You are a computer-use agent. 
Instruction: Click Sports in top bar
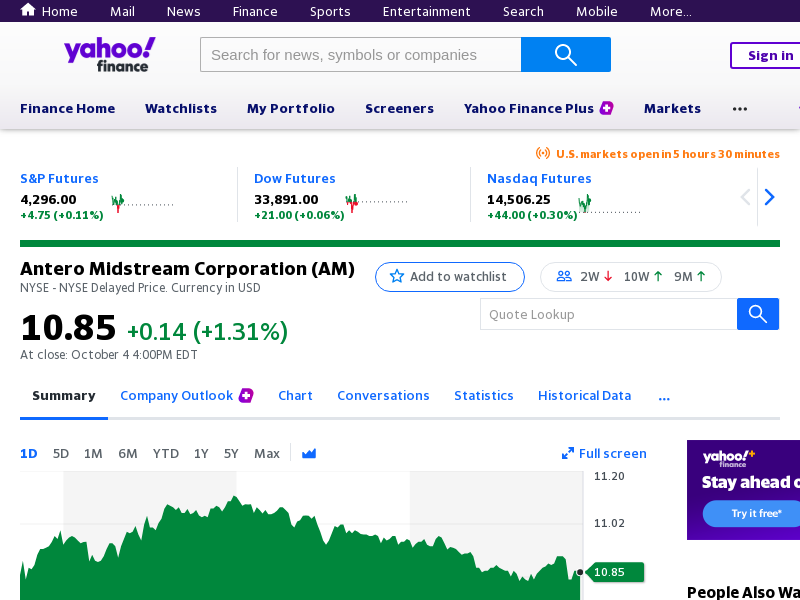(x=330, y=11)
